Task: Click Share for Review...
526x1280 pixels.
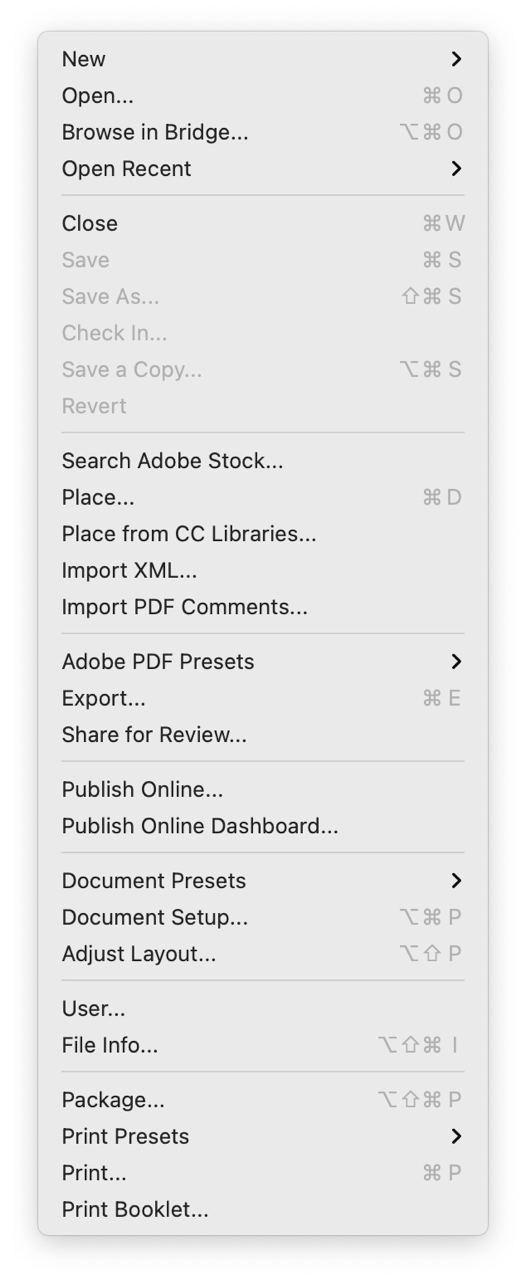Action: (263, 735)
